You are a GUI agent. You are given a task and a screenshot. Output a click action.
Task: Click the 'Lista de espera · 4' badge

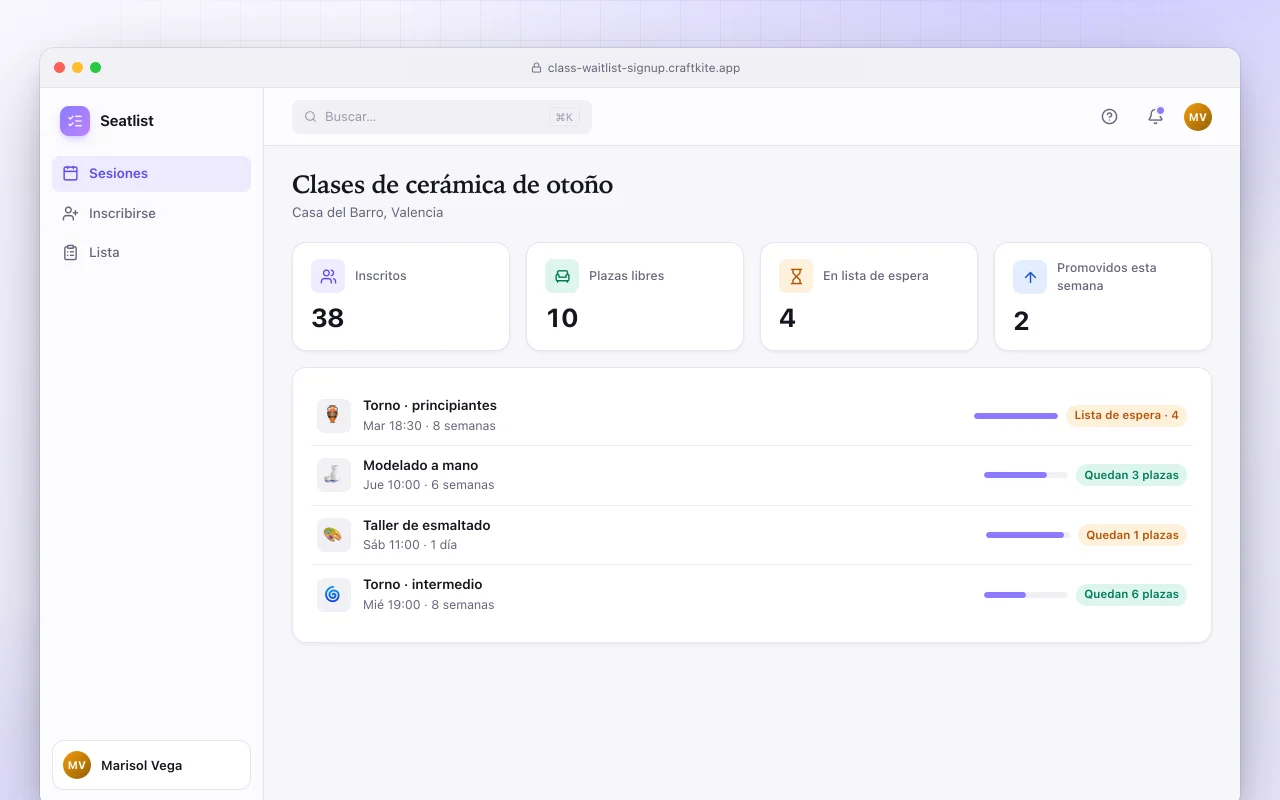point(1126,415)
